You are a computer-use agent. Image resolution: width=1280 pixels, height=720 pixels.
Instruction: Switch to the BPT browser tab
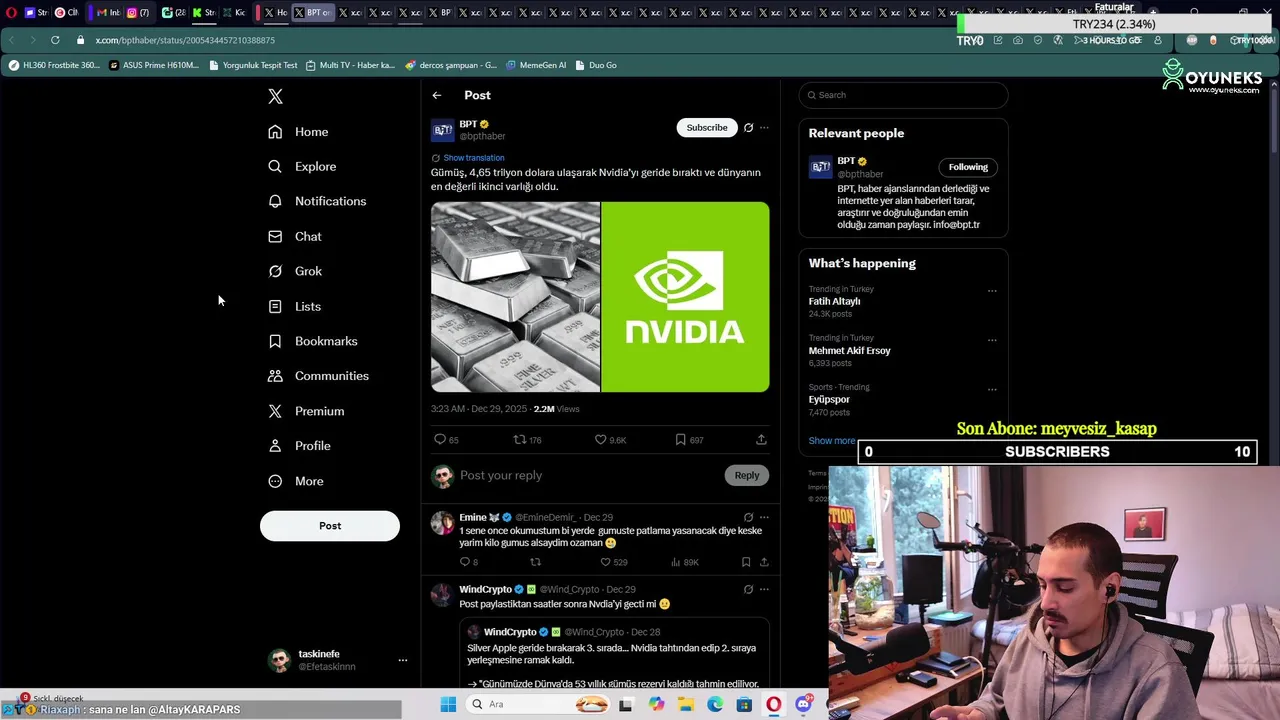tap(313, 13)
